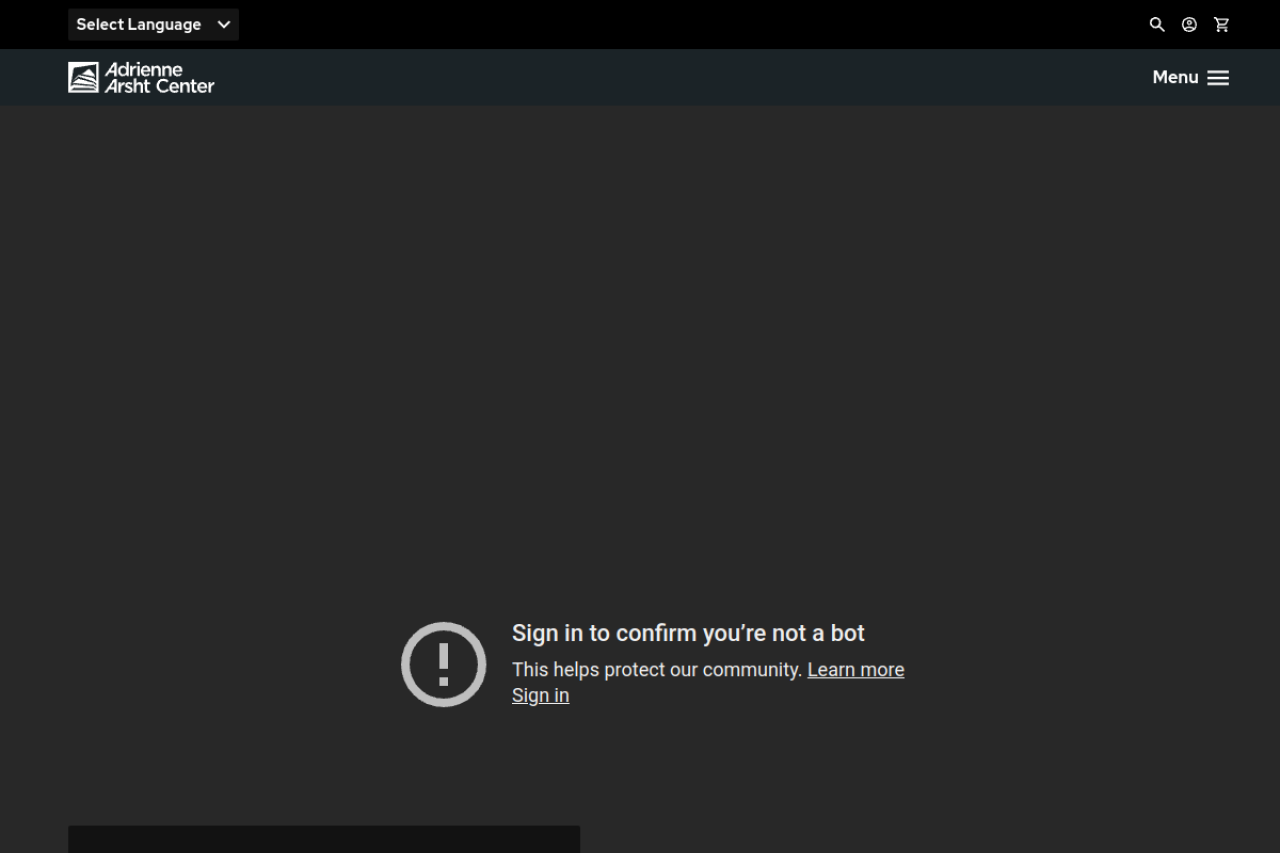Screen dimensions: 1280x853
Task: Click the Sign in link
Action: coord(540,696)
